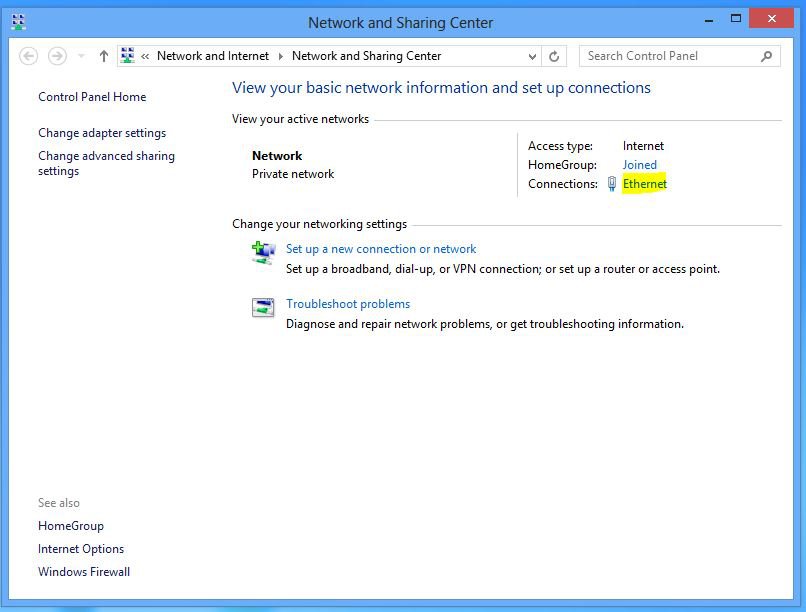This screenshot has width=806, height=612.
Task: Go up one level with up arrow
Action: 104,56
